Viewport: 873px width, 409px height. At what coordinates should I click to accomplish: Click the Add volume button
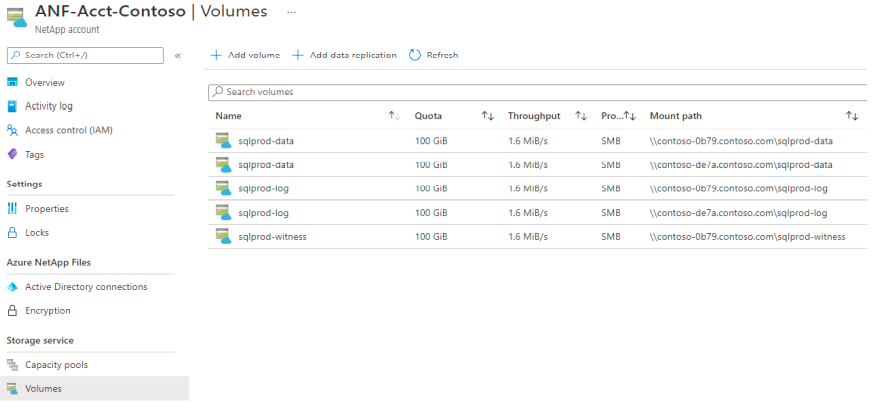245,55
